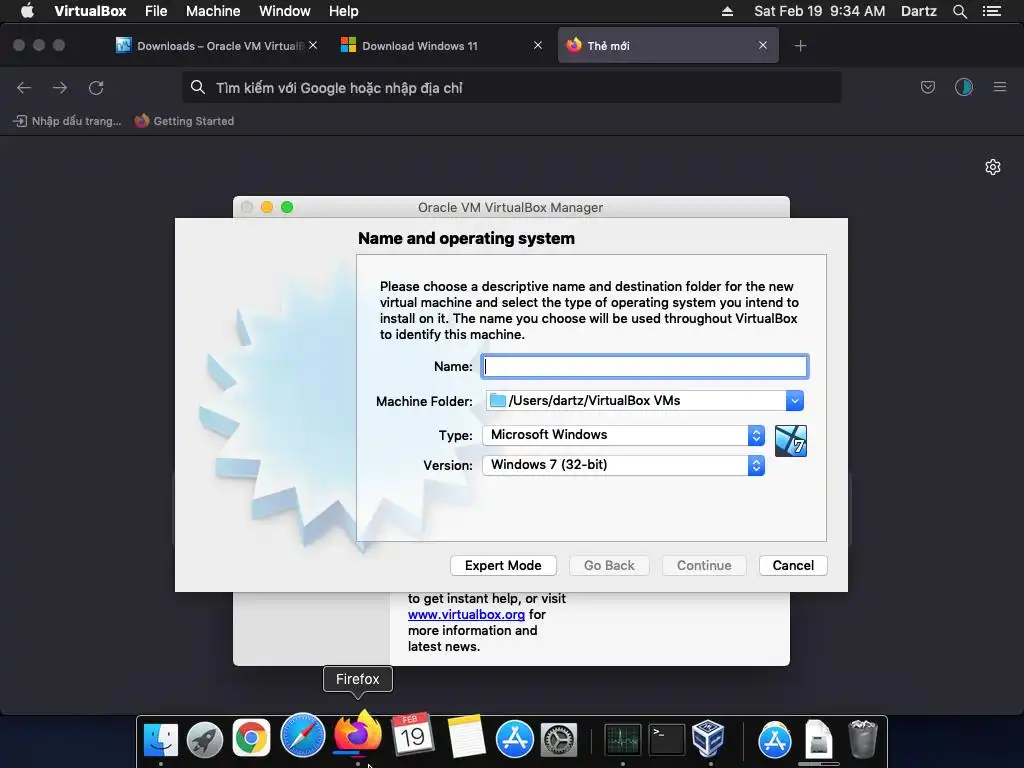
Task: Click the Downloads stack in dock
Action: tap(818, 739)
